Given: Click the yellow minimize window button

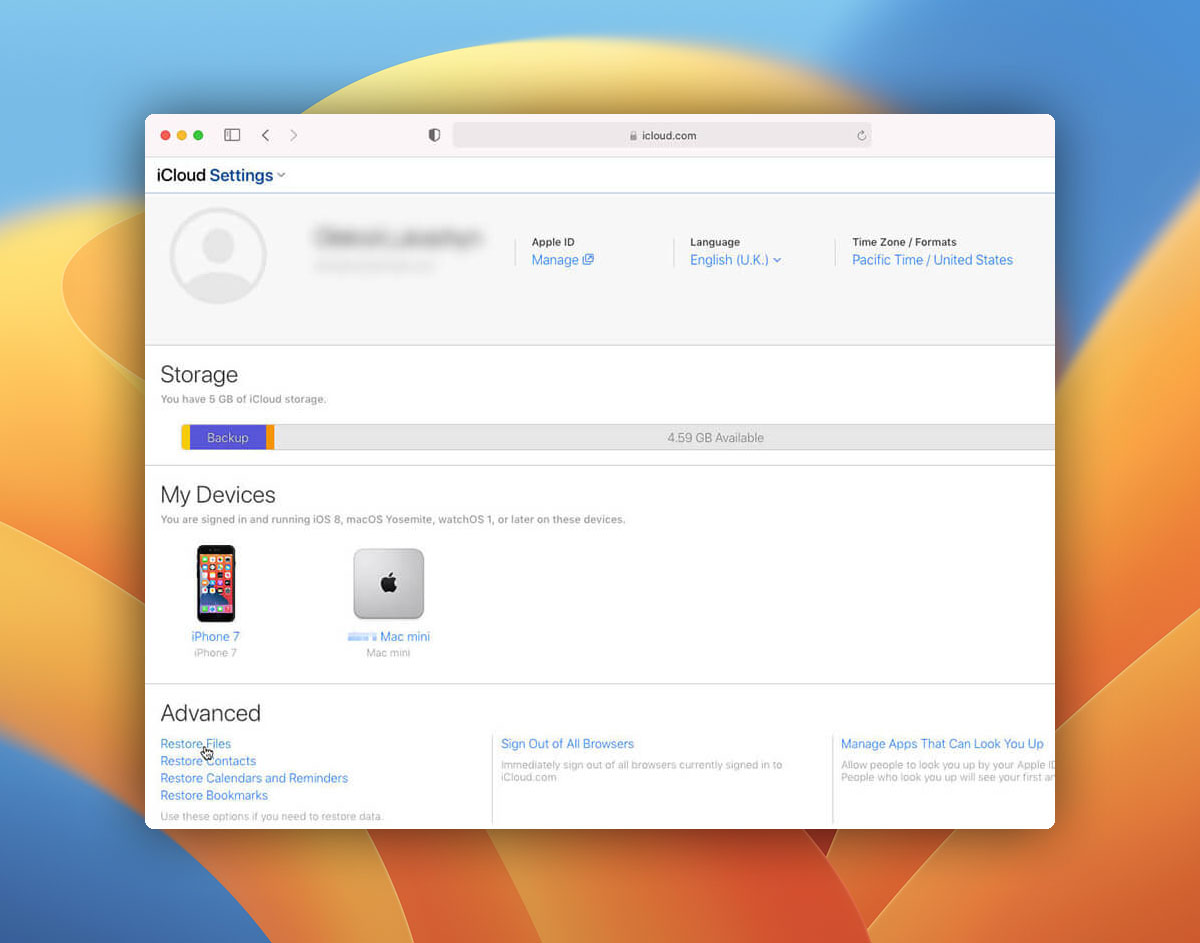Looking at the screenshot, I should tap(182, 135).
